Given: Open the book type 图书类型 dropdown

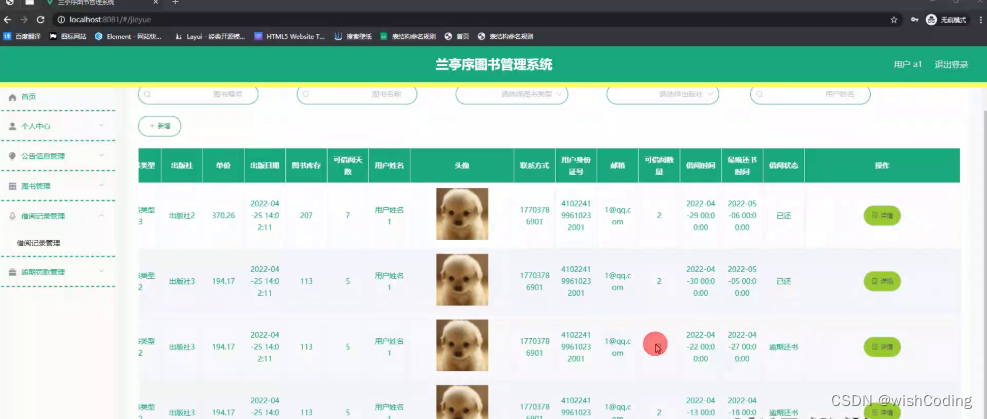Looking at the screenshot, I should tap(512, 94).
